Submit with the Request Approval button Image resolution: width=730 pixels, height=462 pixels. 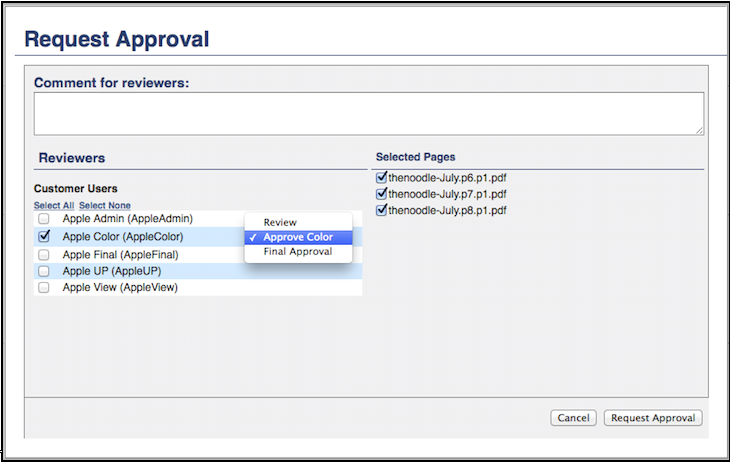point(653,418)
